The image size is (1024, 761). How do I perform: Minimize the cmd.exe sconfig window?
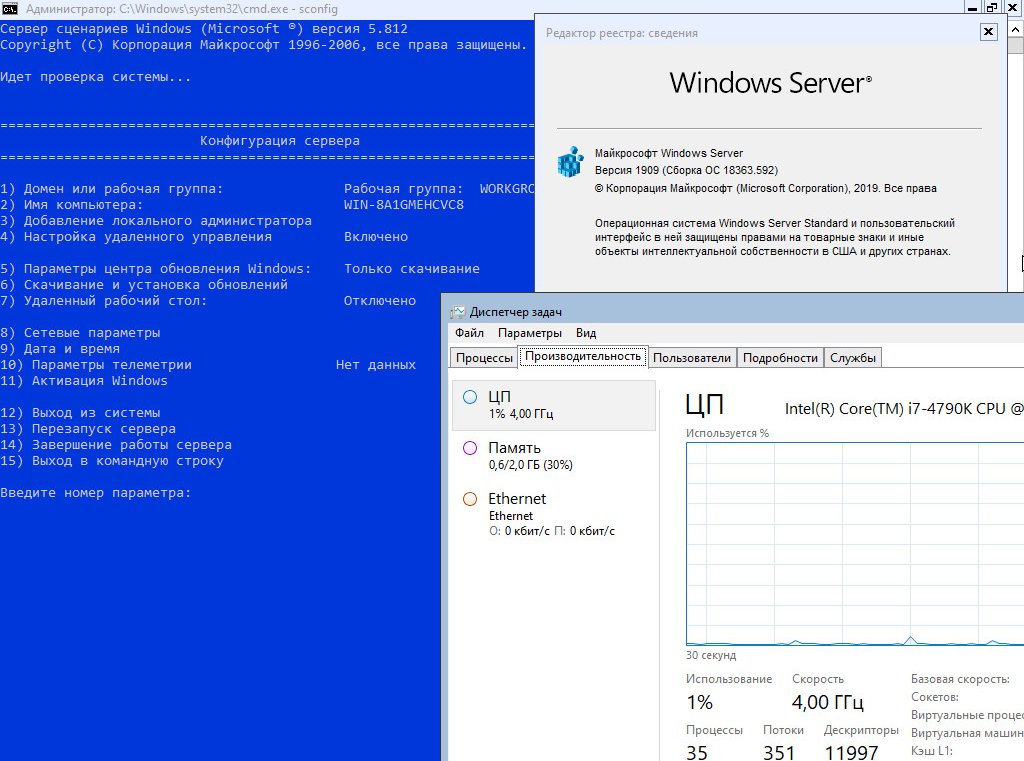coord(972,8)
